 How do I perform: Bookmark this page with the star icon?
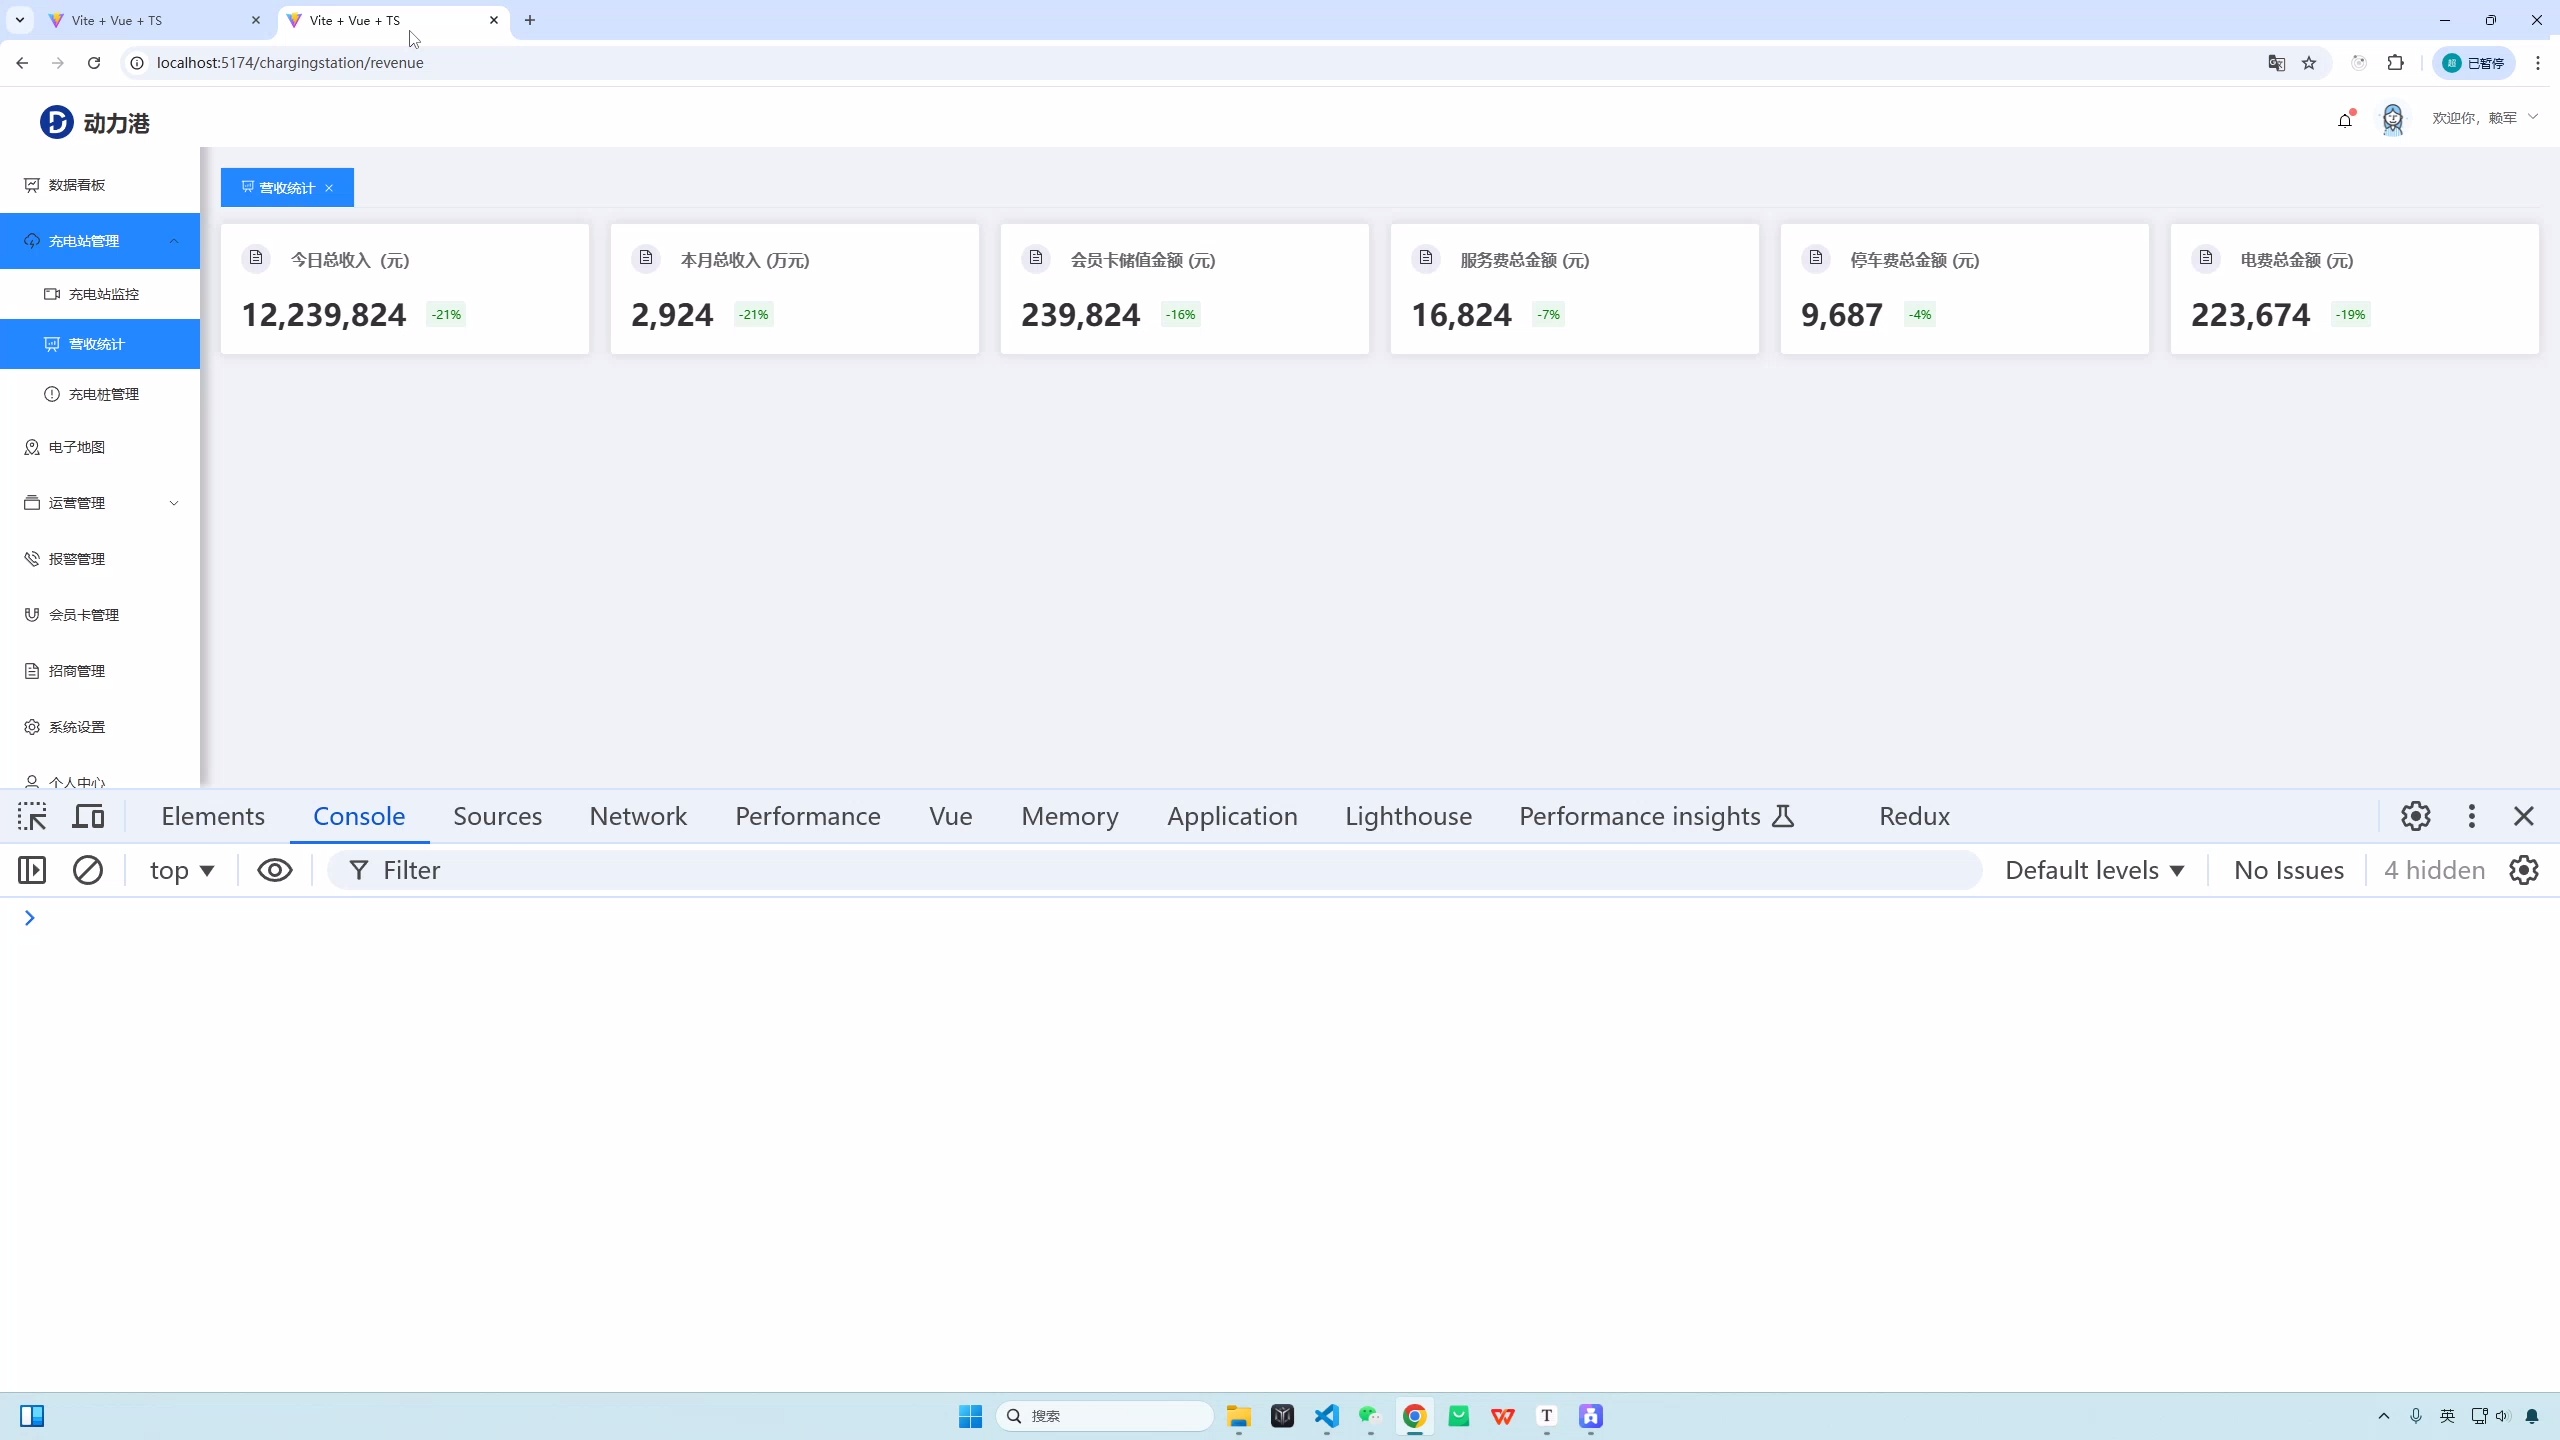coord(2309,63)
